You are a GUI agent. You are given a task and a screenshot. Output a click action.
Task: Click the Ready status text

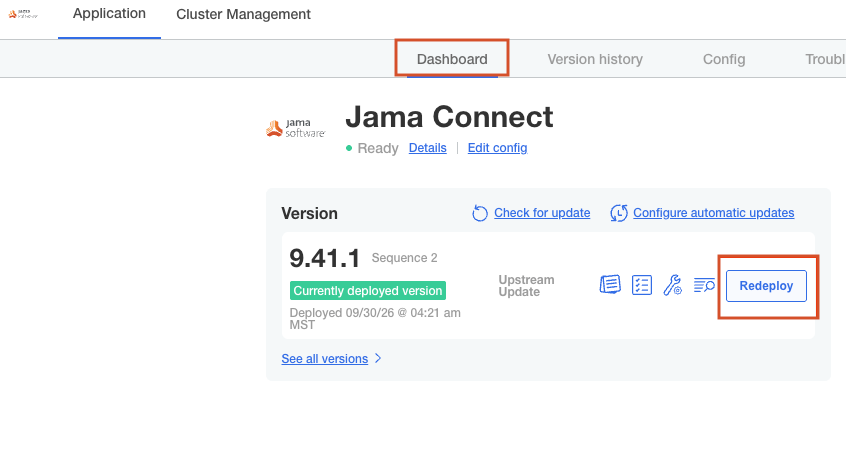(378, 148)
